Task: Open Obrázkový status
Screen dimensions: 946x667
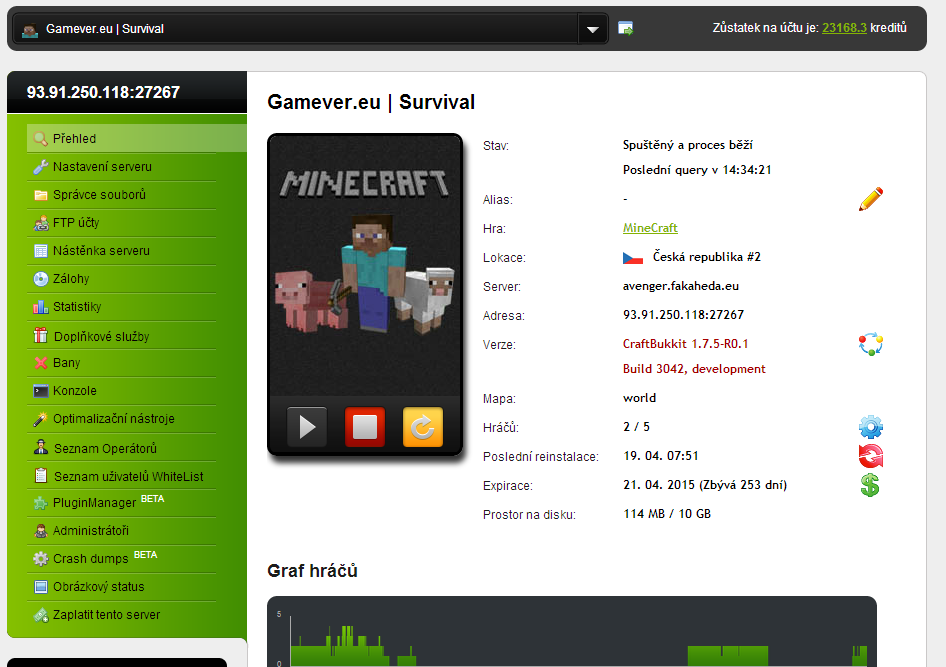Action: click(x=121, y=587)
